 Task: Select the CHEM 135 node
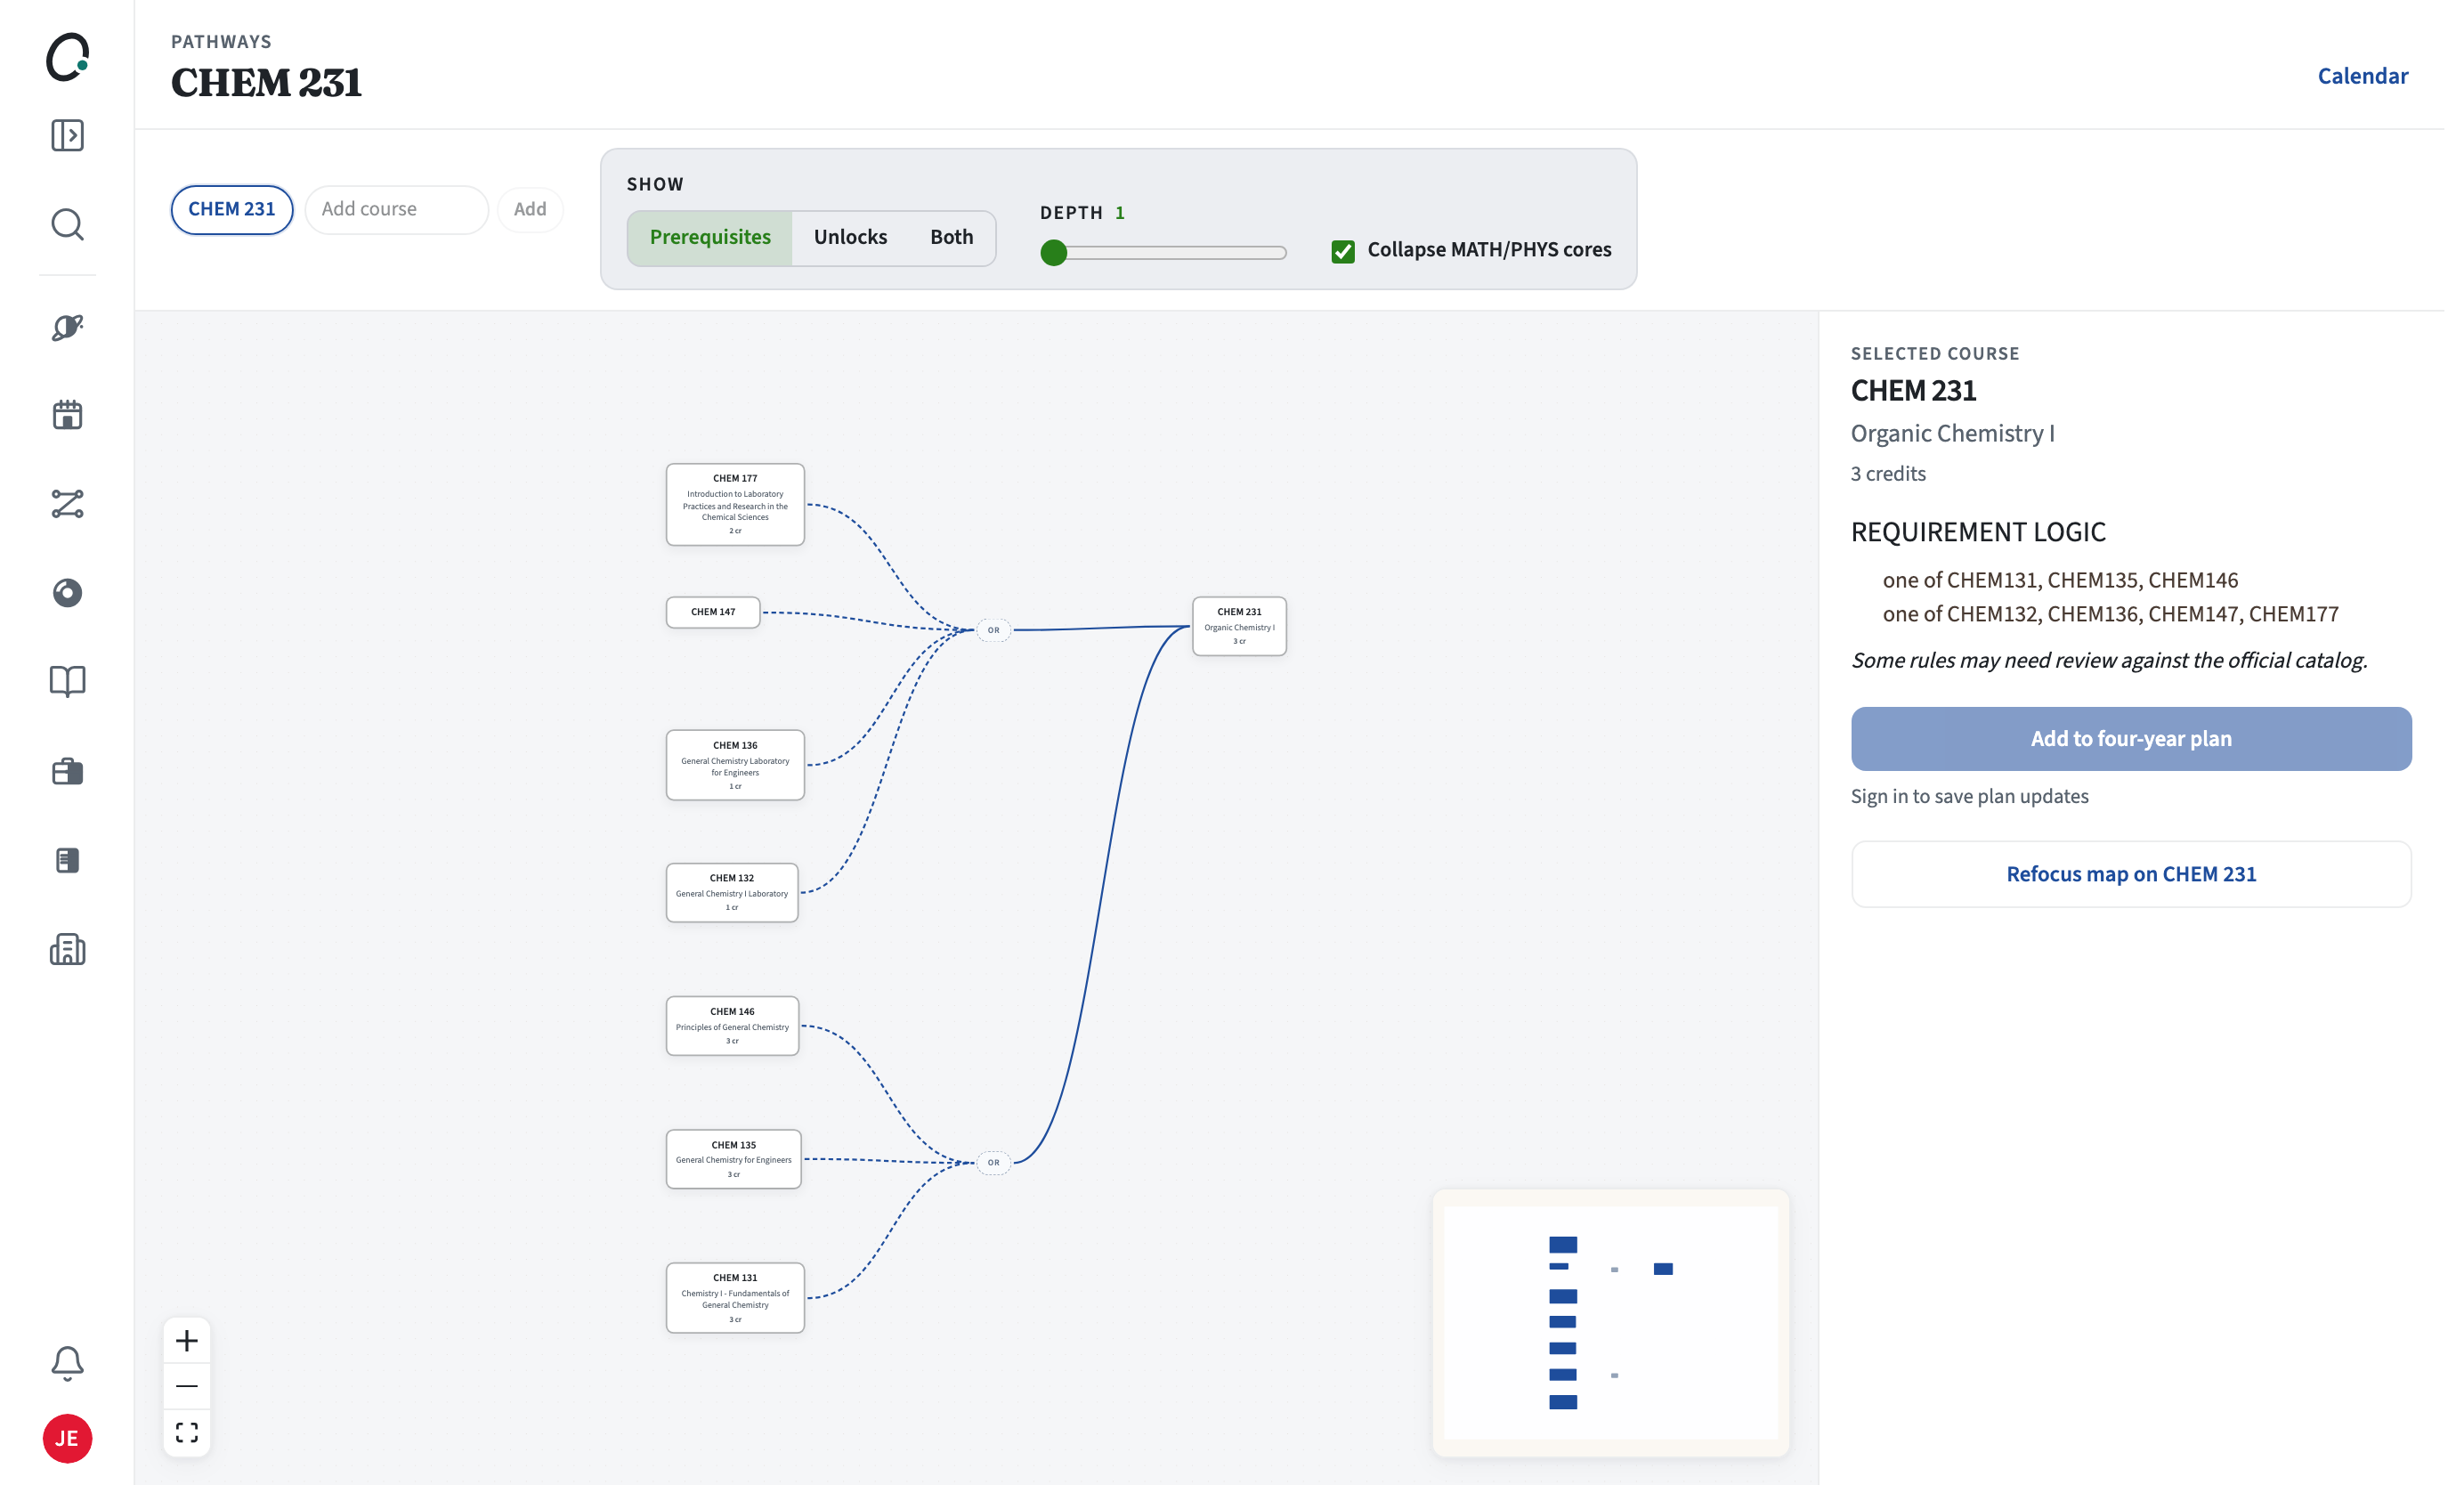(733, 1159)
